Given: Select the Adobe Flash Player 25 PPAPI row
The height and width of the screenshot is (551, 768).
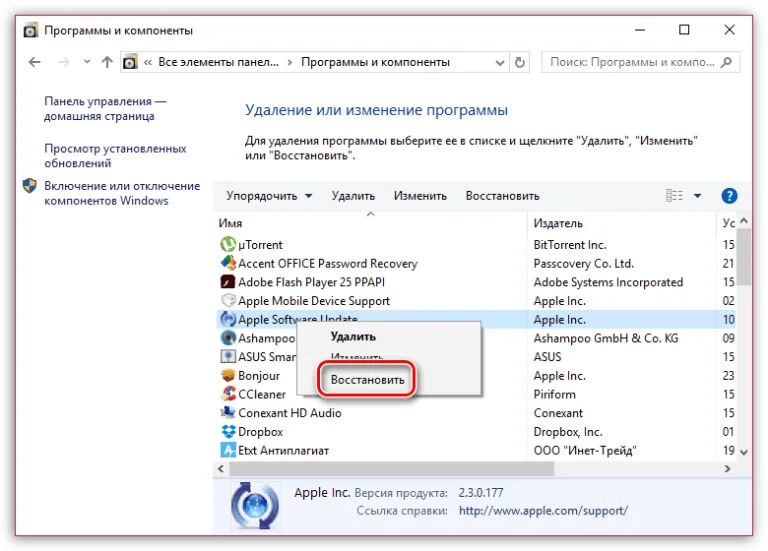Looking at the screenshot, I should (475, 282).
